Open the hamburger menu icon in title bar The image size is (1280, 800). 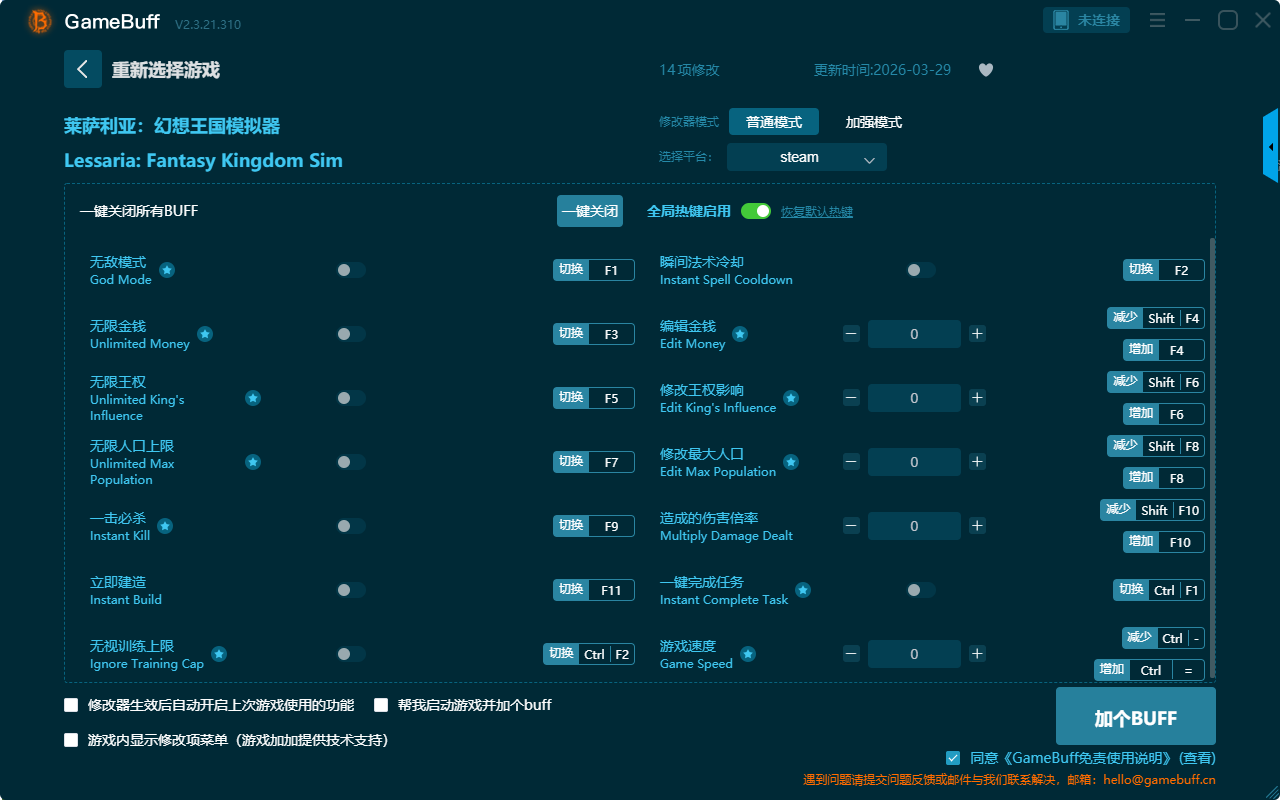coord(1157,20)
